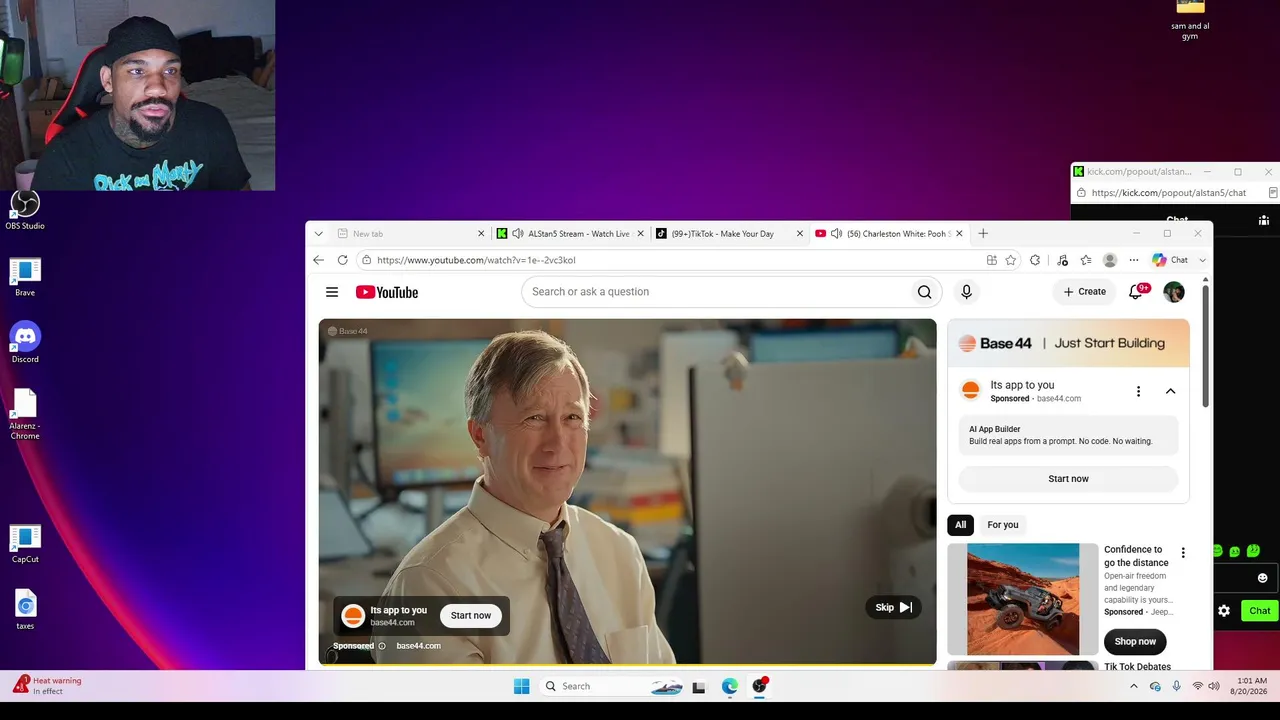Click Start now in the video overlay
The height and width of the screenshot is (720, 1280).
(x=471, y=616)
